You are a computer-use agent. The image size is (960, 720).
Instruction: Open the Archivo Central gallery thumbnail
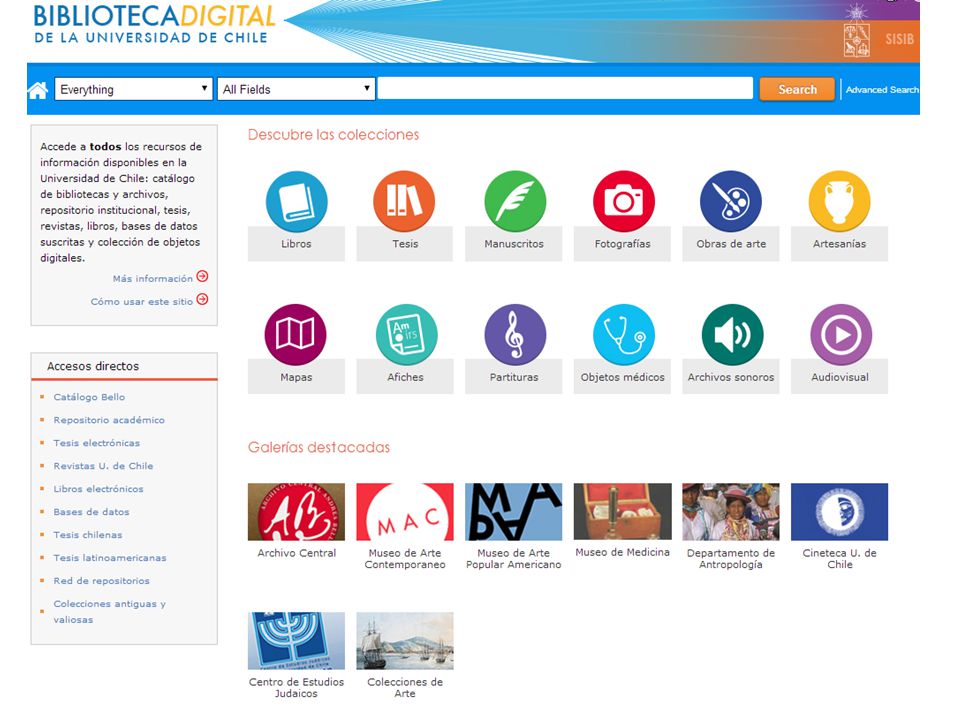pyautogui.click(x=296, y=512)
